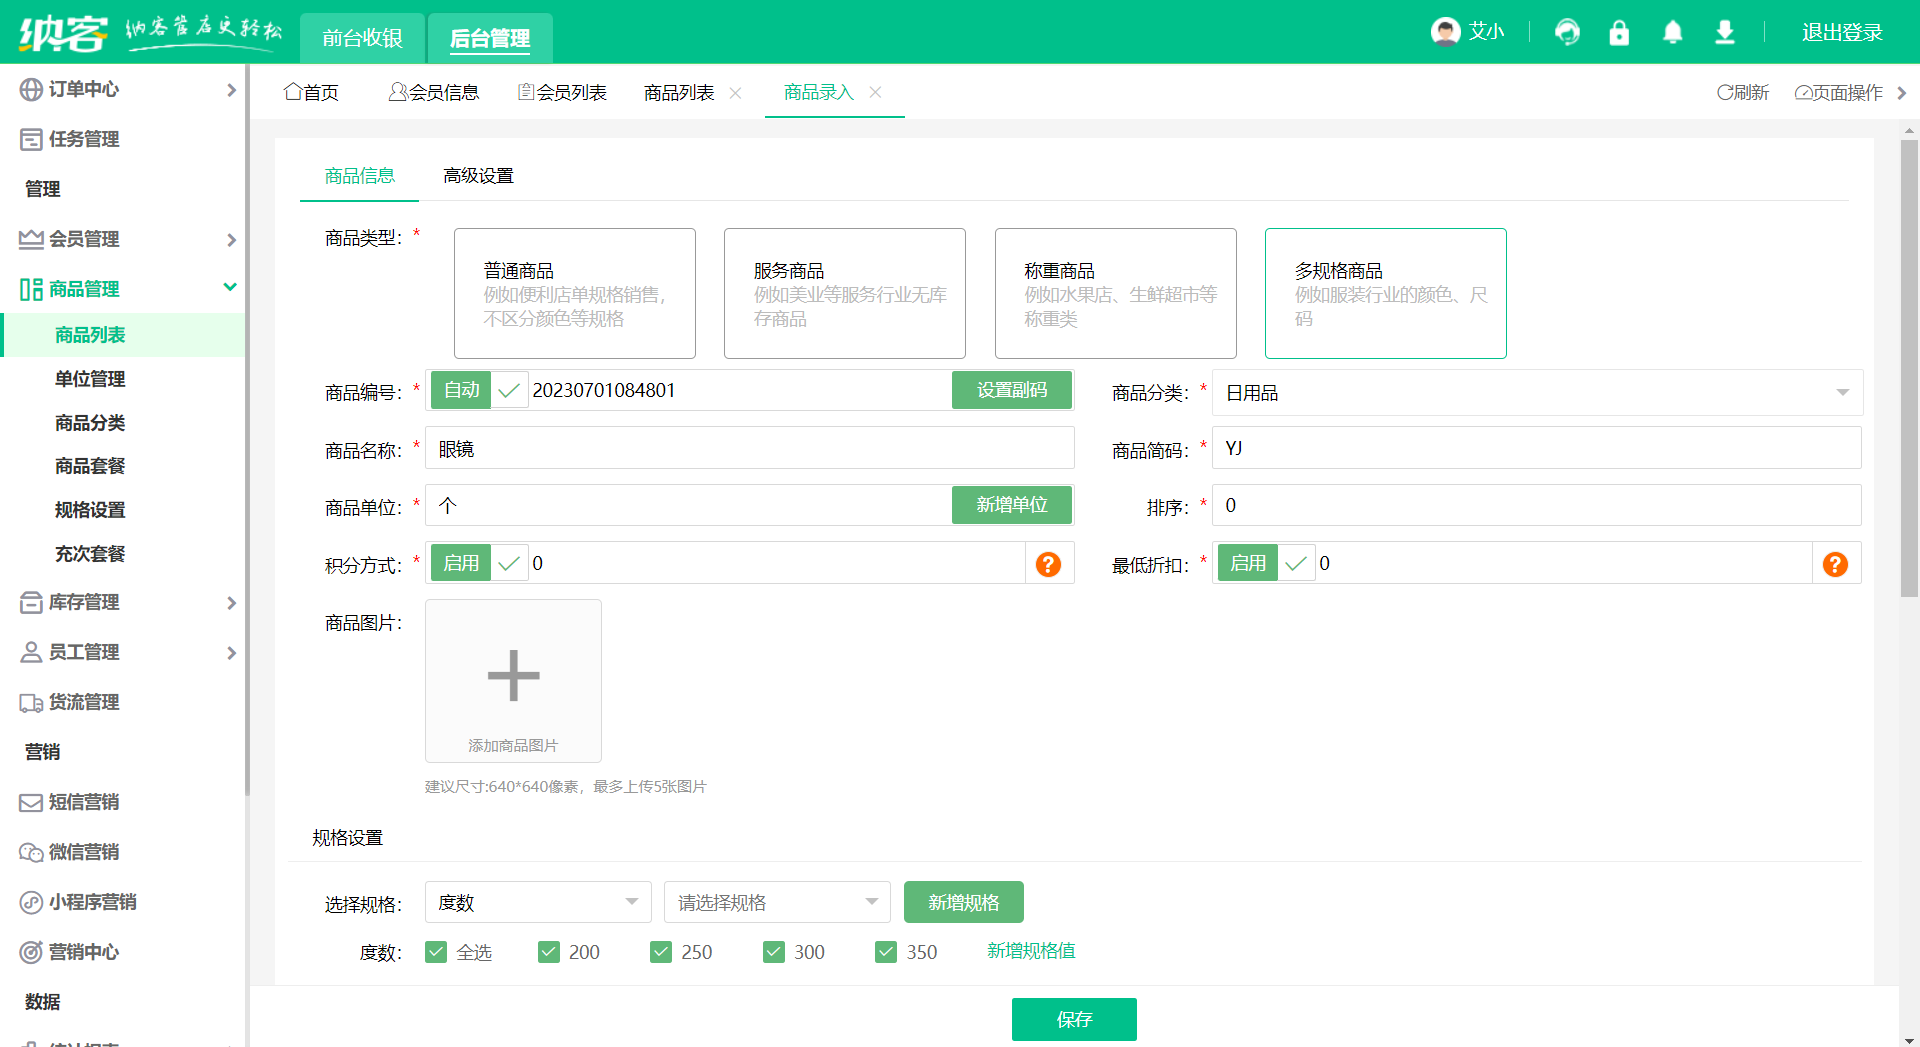Open the 选择规格 dropdown showing 度数
Viewport: 1920px width, 1047px height.
(x=537, y=901)
